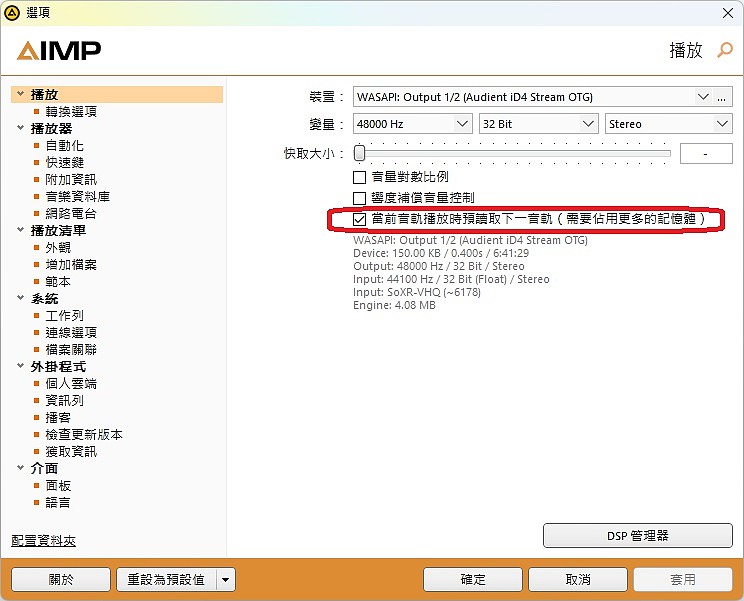Click the cache size value field
This screenshot has width=744, height=601.
pos(706,154)
